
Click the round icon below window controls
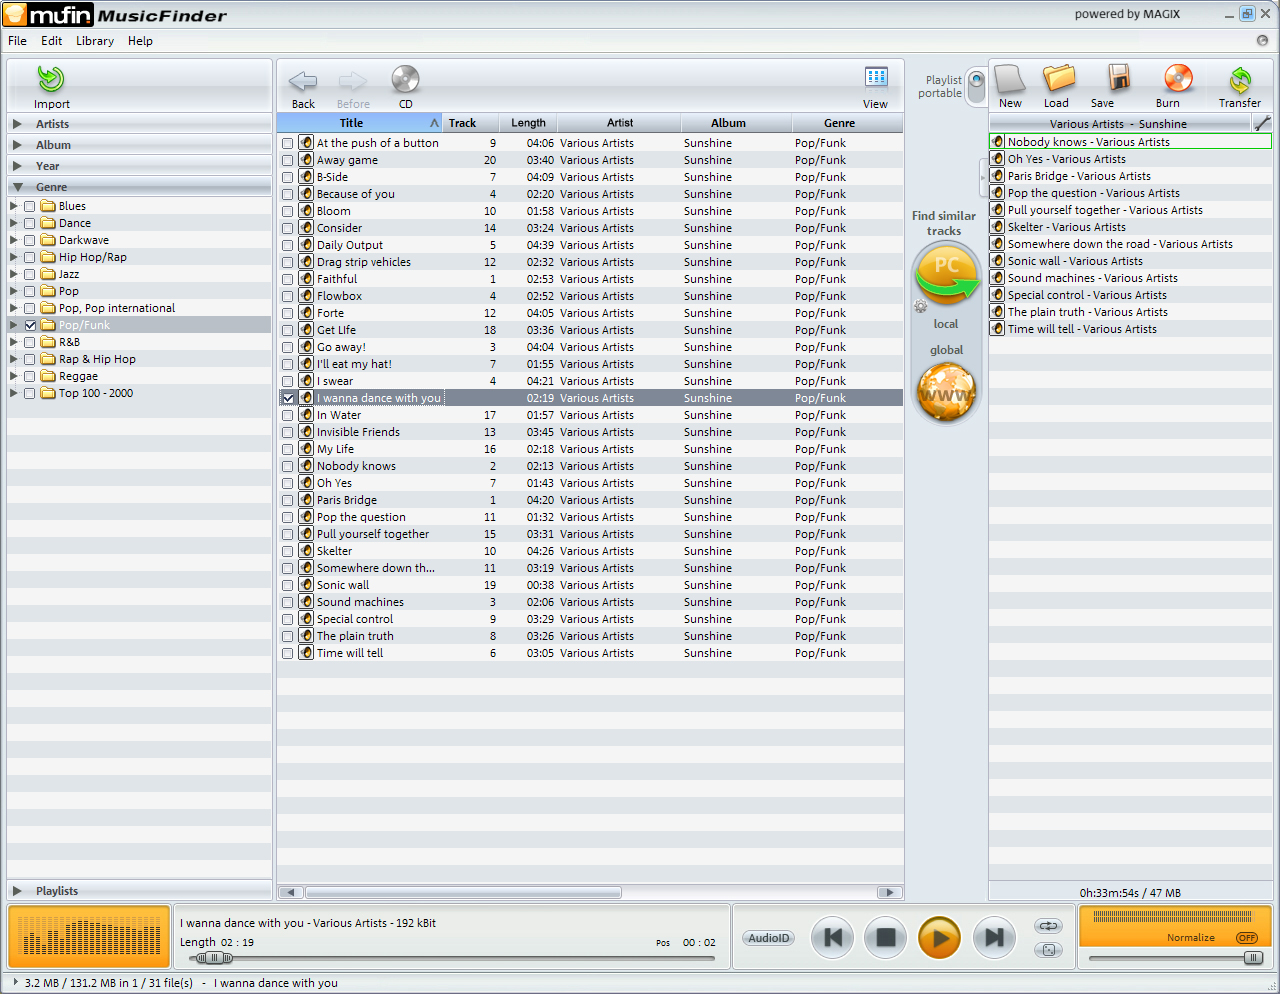[1262, 41]
